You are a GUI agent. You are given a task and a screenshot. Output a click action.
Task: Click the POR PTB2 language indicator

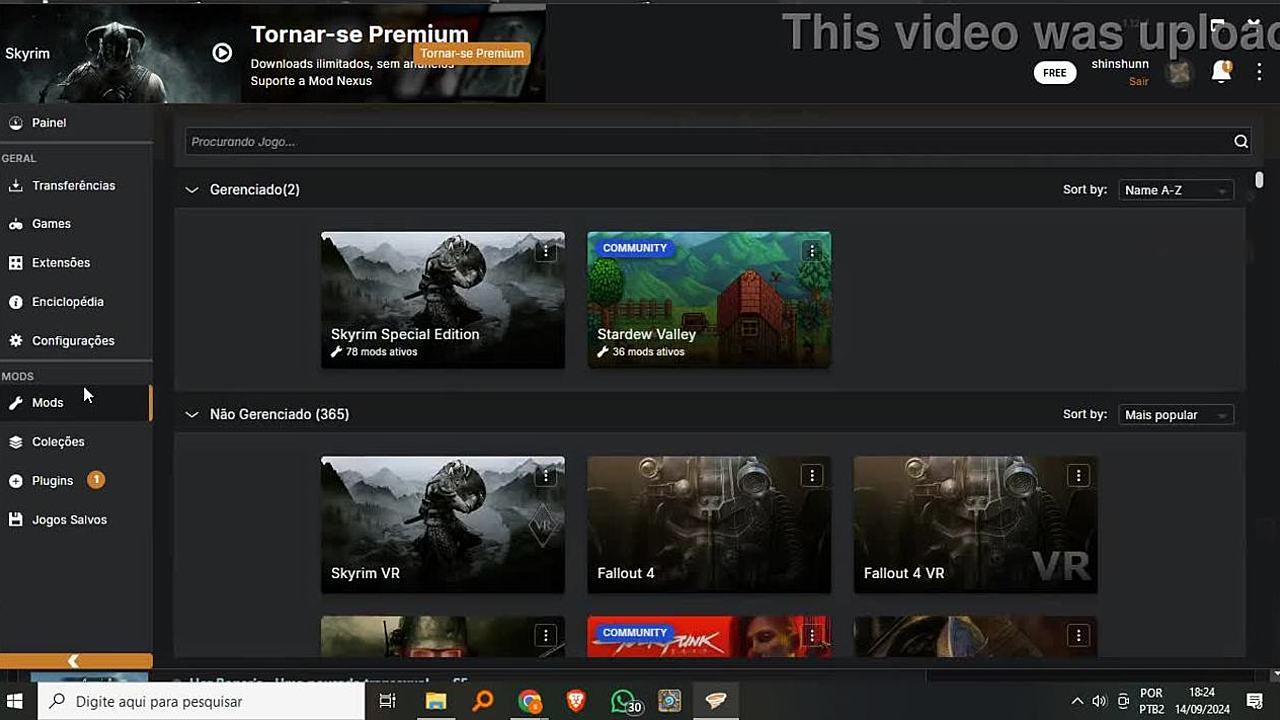[1152, 701]
